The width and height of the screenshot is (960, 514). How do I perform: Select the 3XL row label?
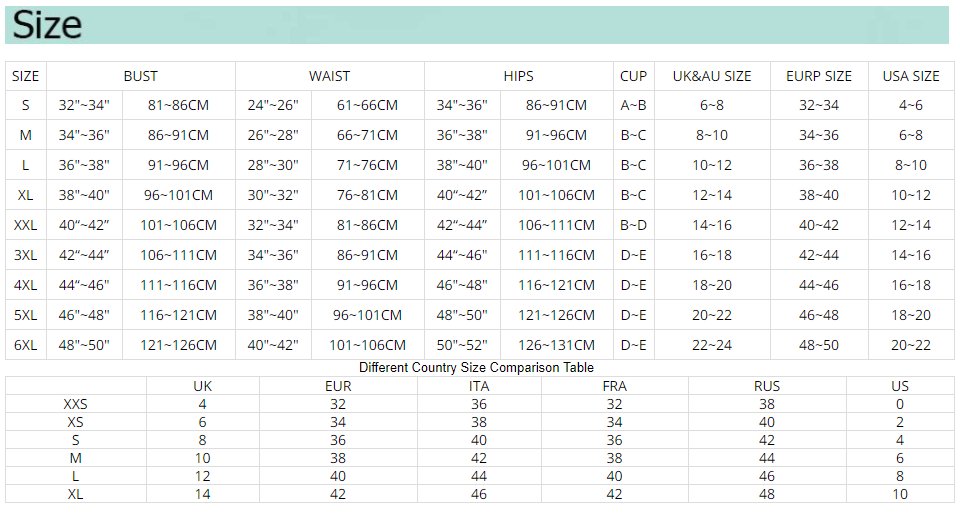click(26, 255)
